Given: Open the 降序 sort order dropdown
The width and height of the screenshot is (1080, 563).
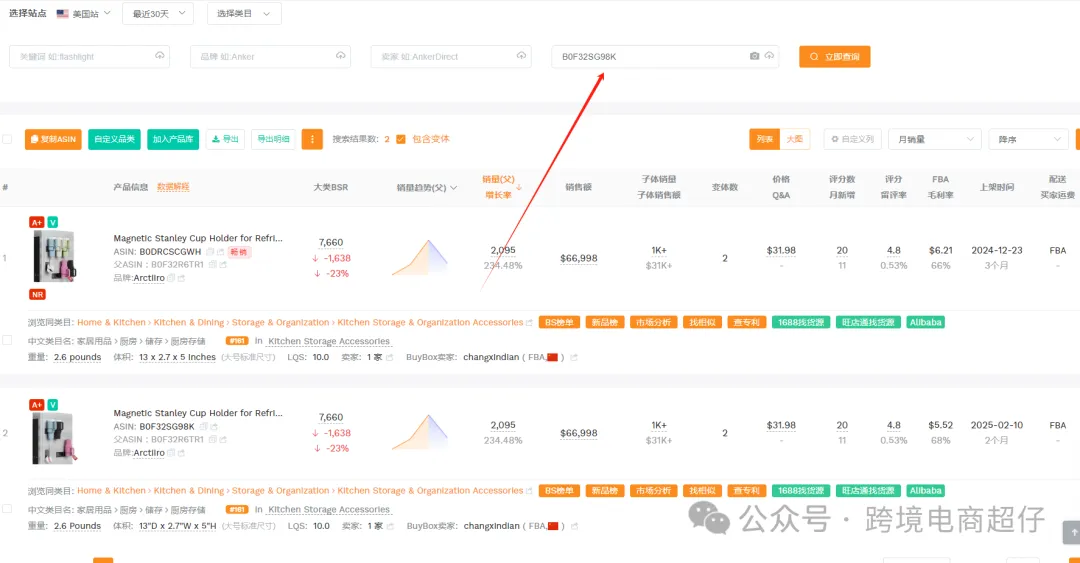Looking at the screenshot, I should [1028, 139].
